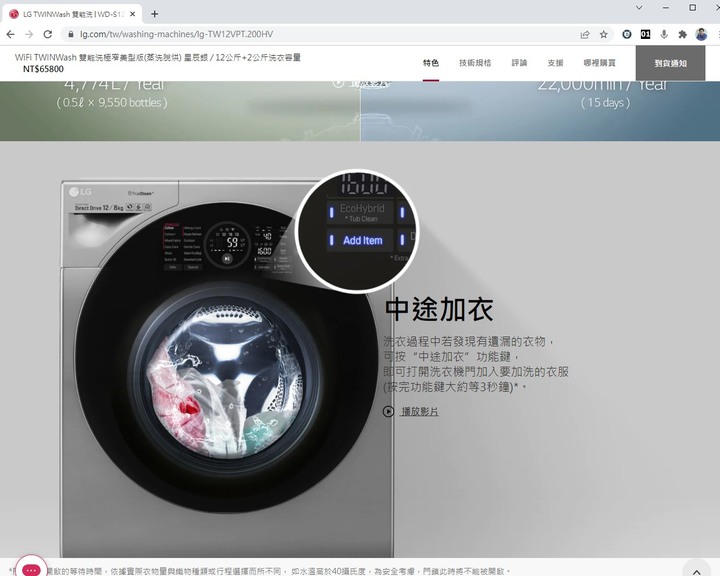
Task: Click the address bar URL lg.com/tw
Action: 176,34
